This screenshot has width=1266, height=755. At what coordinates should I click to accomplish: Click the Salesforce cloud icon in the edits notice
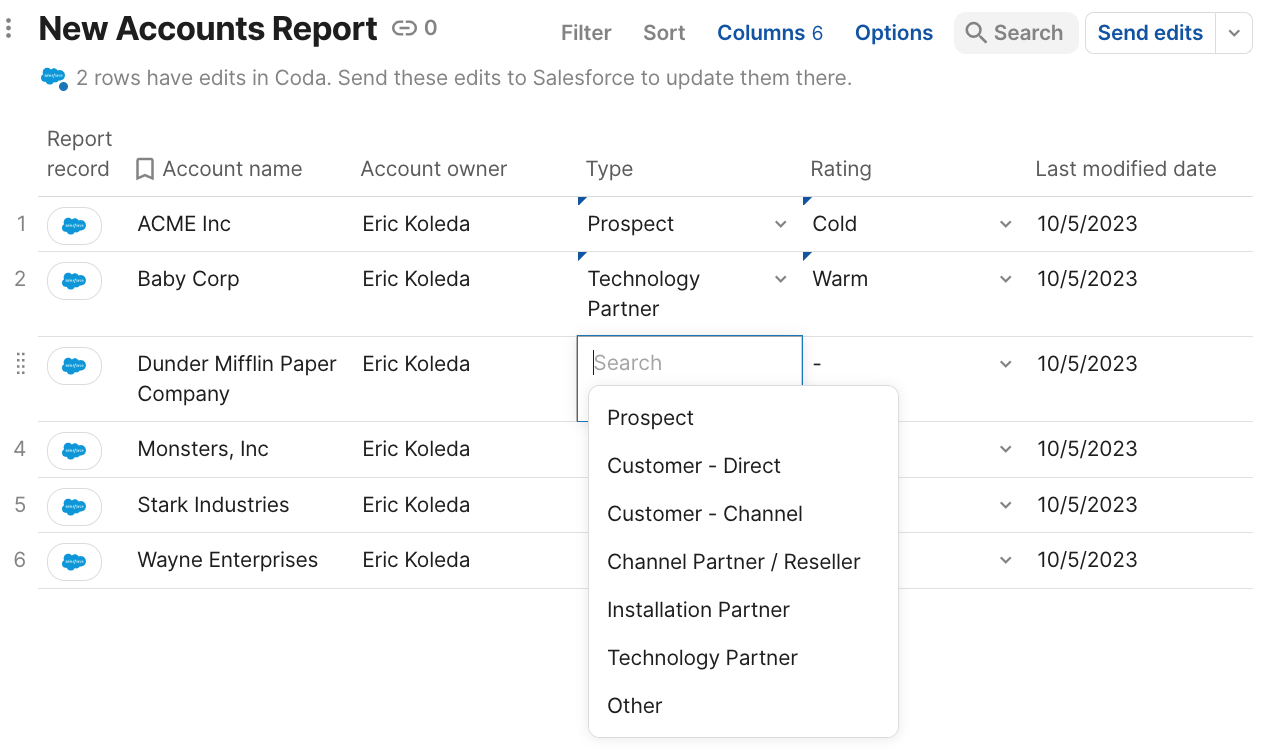click(x=54, y=79)
